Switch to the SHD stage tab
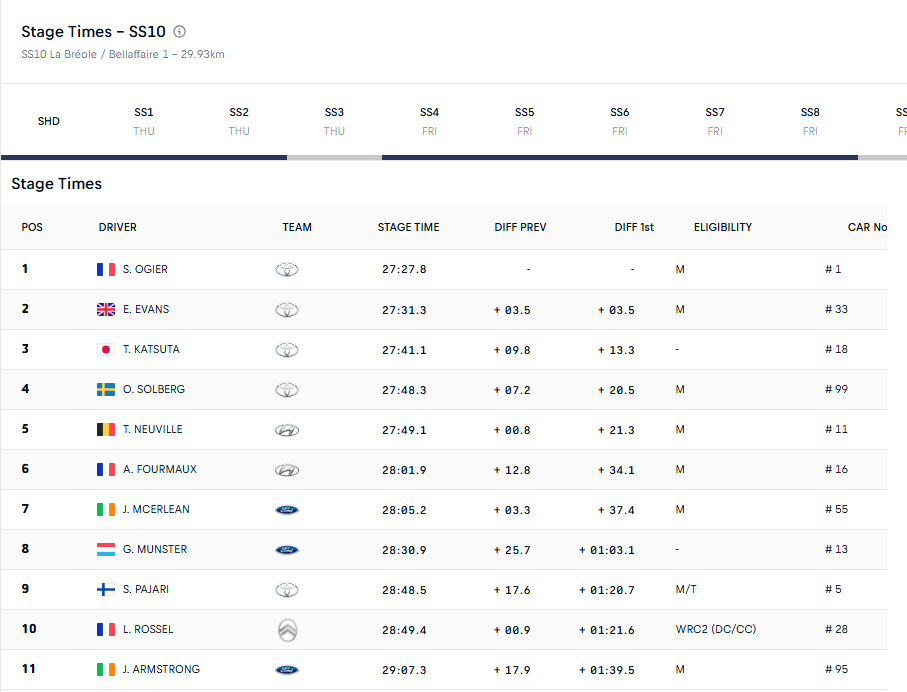Screen dimensions: 907x692 pyautogui.click(x=48, y=121)
